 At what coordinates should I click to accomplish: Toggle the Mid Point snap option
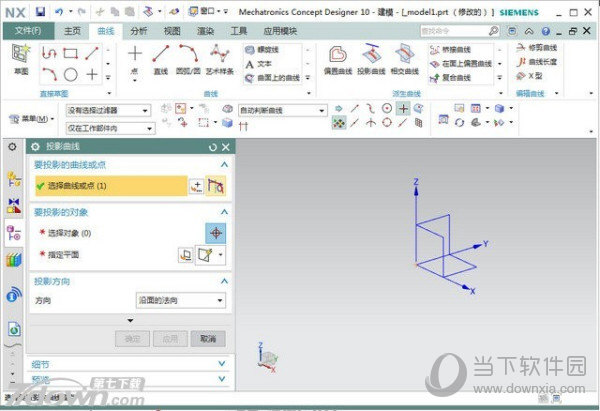pyautogui.click(x=355, y=123)
